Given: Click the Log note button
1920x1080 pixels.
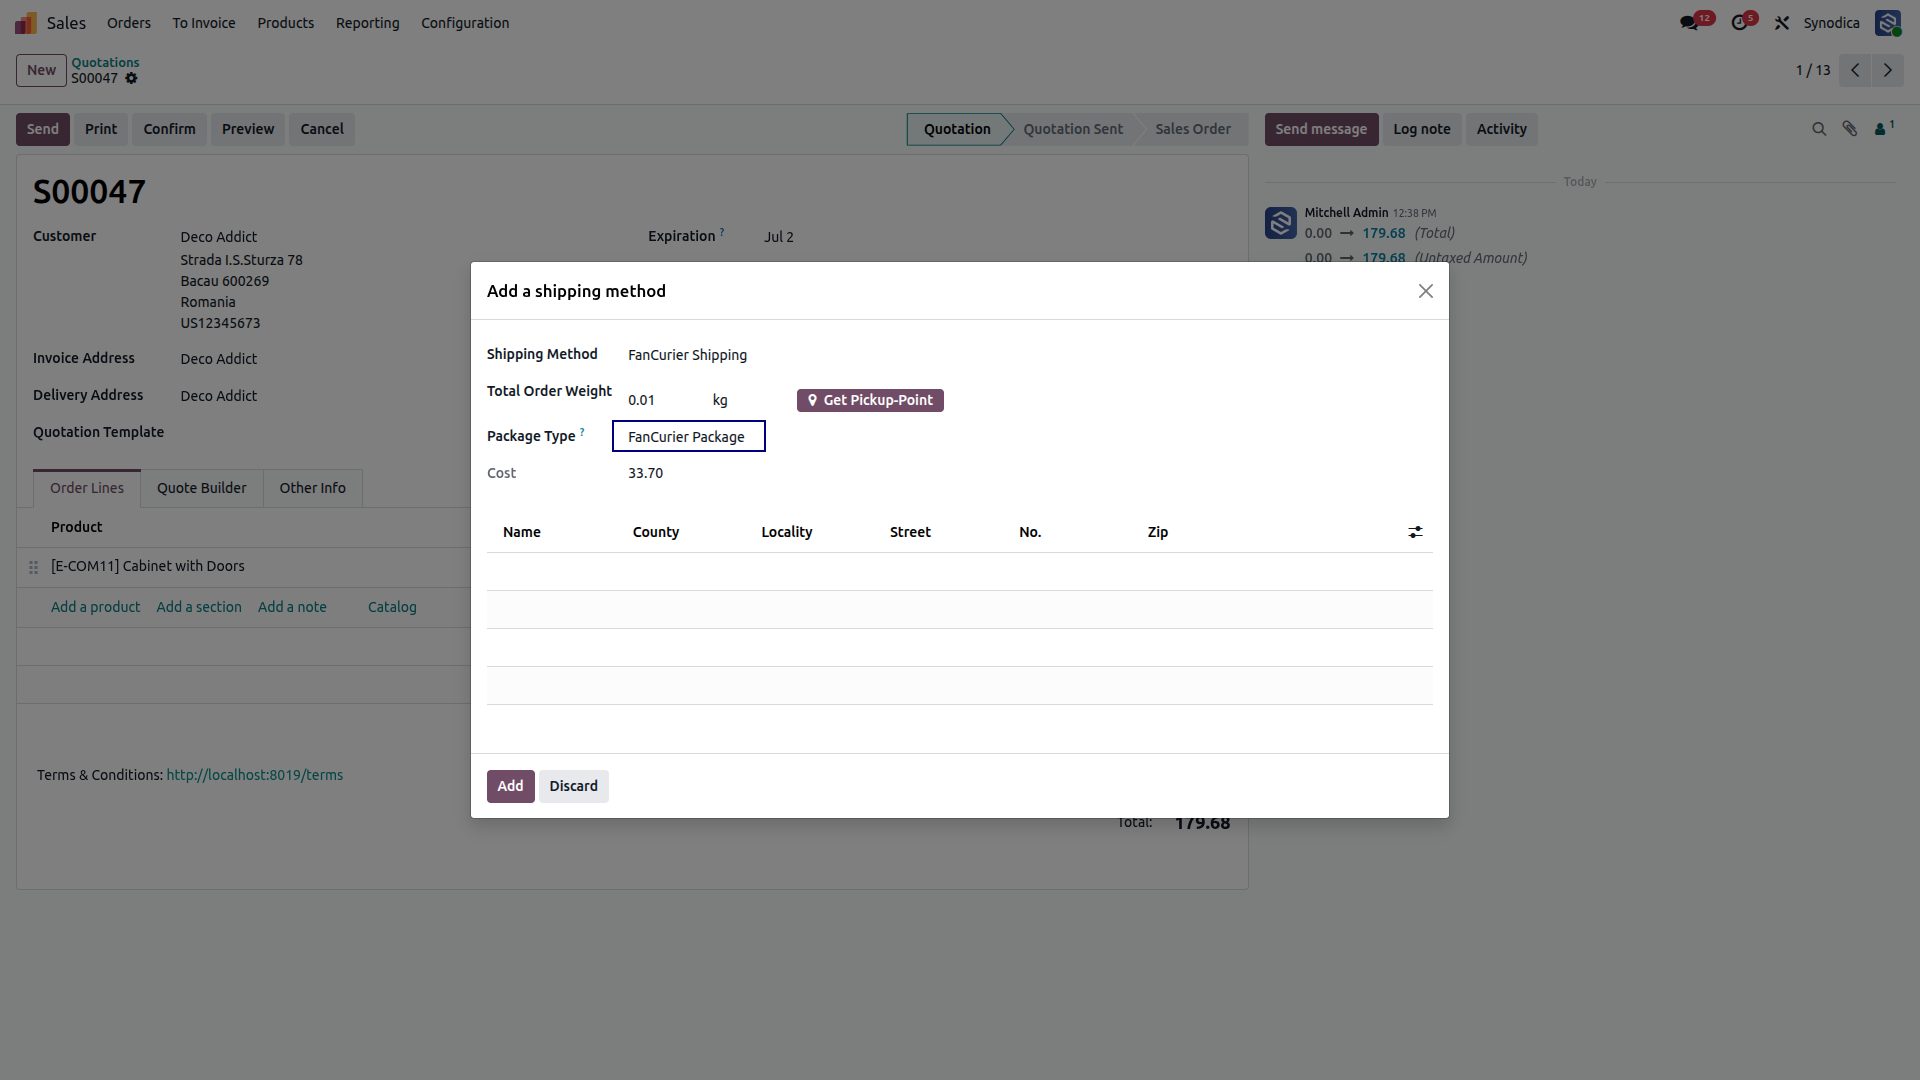Looking at the screenshot, I should [1422, 129].
